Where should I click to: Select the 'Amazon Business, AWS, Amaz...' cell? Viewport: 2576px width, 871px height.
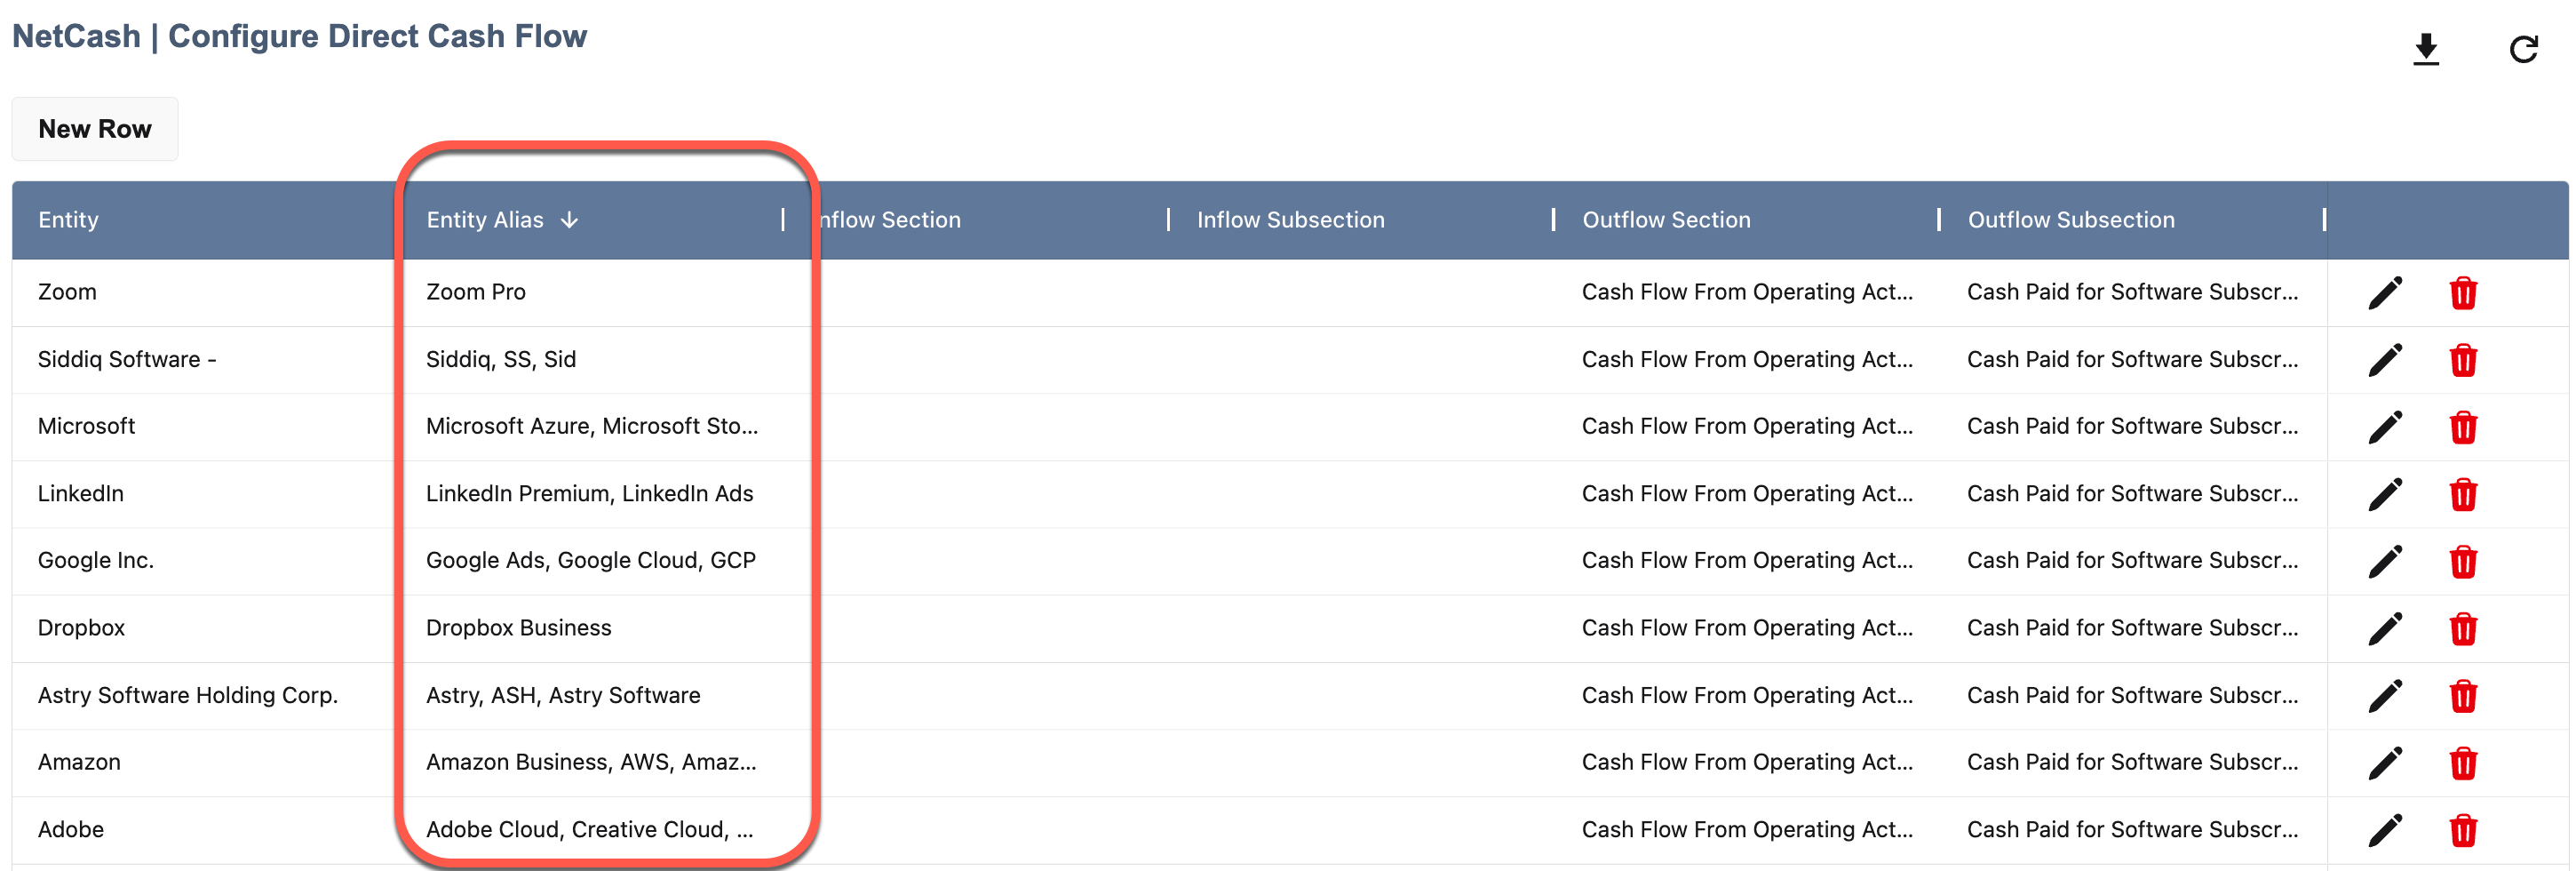coord(593,762)
